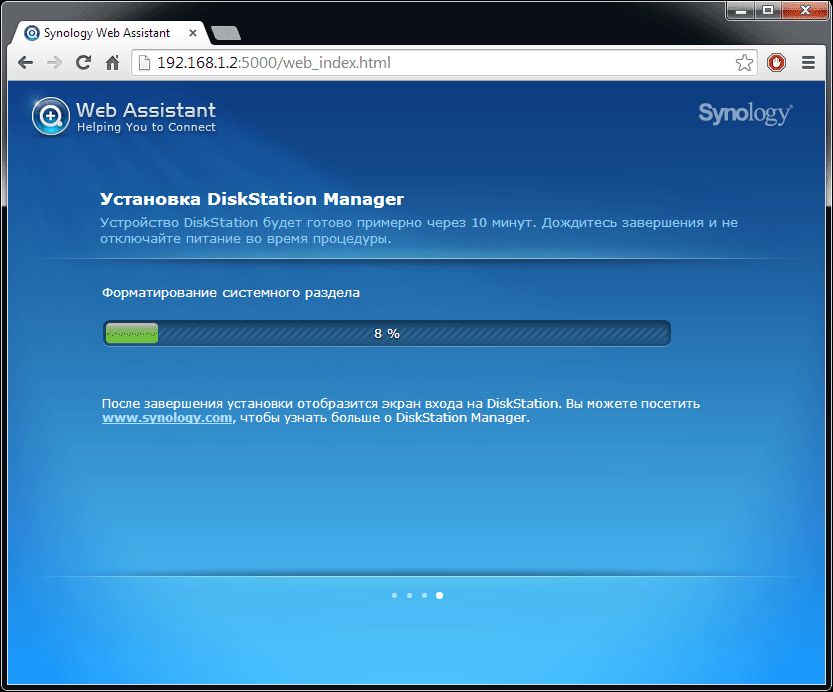The width and height of the screenshot is (833, 692).
Task: Close the browser window
Action: point(805,10)
